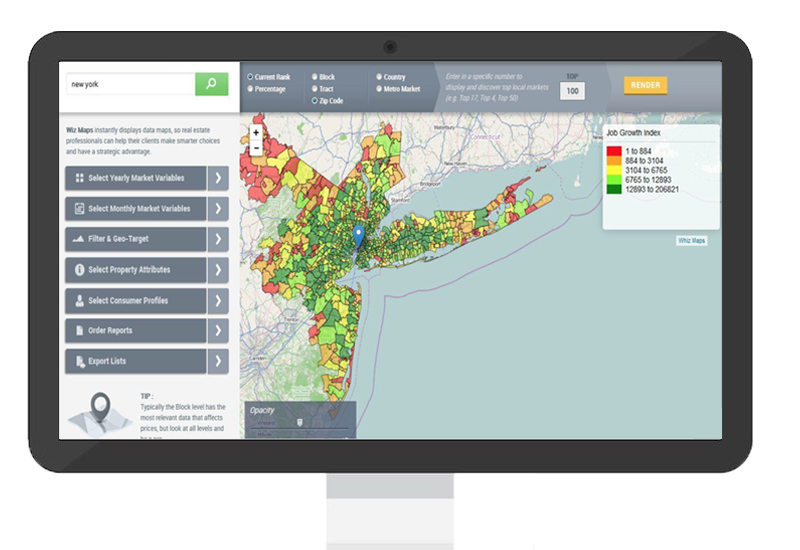This screenshot has height=550, width=800.
Task: Expand arrow next to Select Monthly Market Variables
Action: click(218, 208)
